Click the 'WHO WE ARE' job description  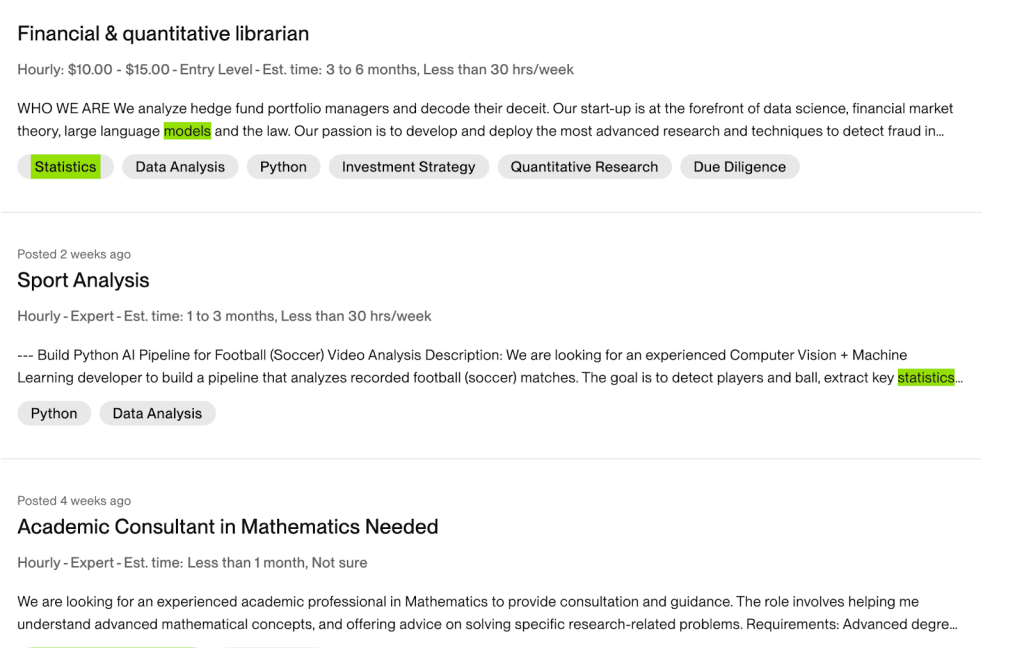click(x=485, y=120)
